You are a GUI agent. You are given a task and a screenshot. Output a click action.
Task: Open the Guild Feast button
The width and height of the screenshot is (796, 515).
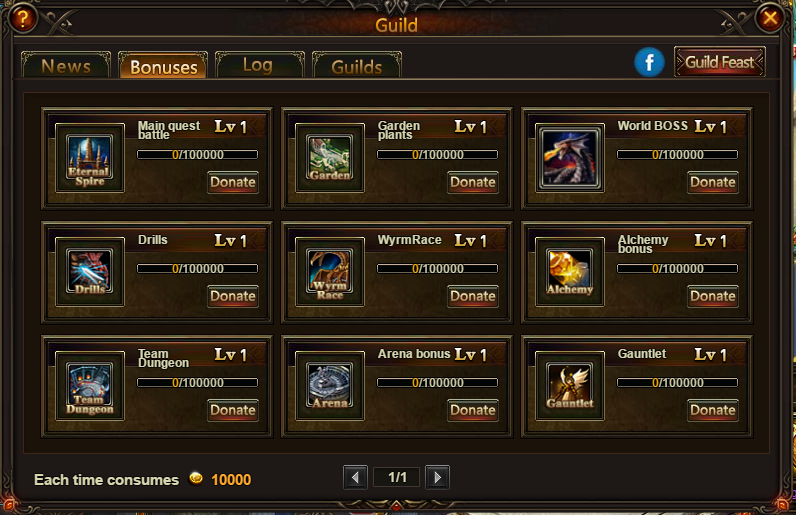point(719,62)
